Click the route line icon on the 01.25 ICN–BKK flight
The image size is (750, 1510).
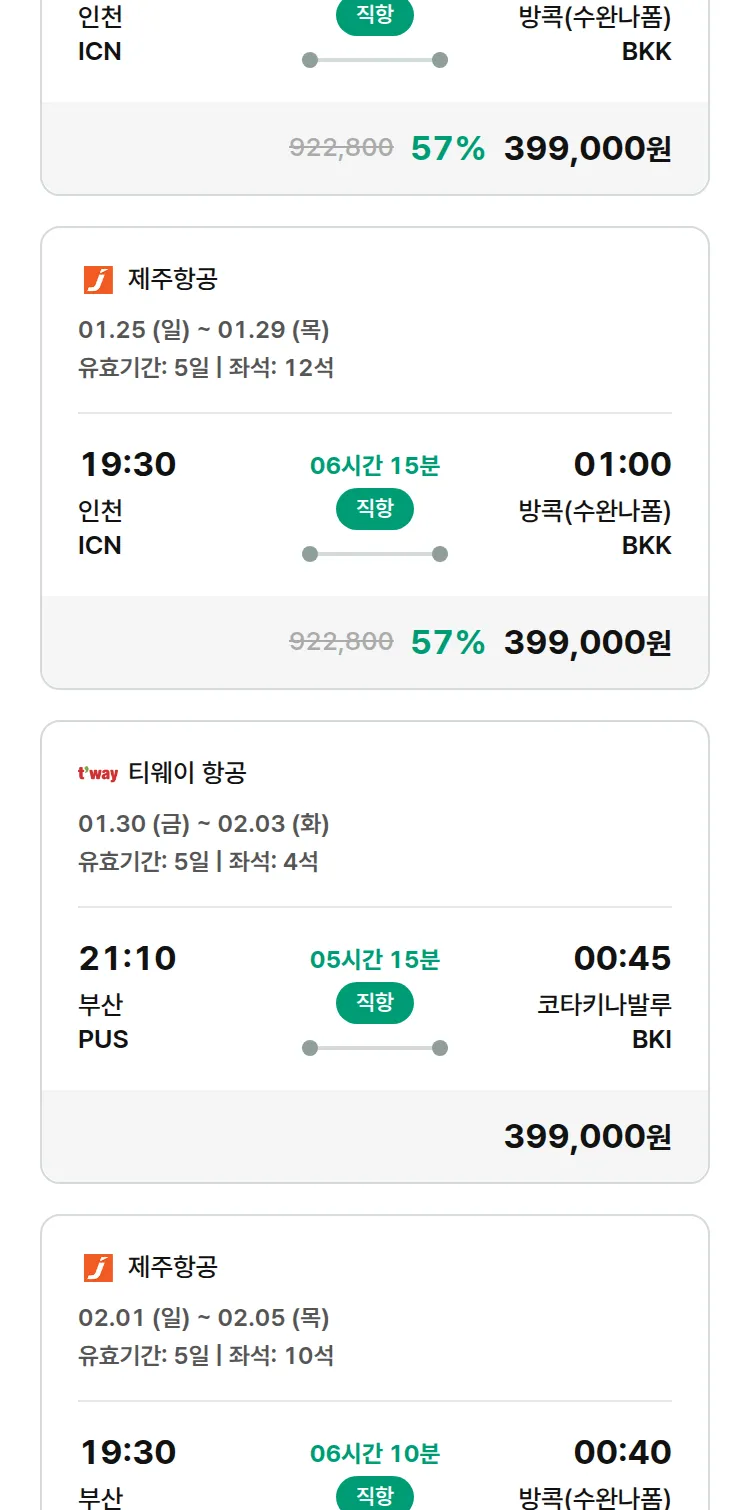tap(375, 554)
